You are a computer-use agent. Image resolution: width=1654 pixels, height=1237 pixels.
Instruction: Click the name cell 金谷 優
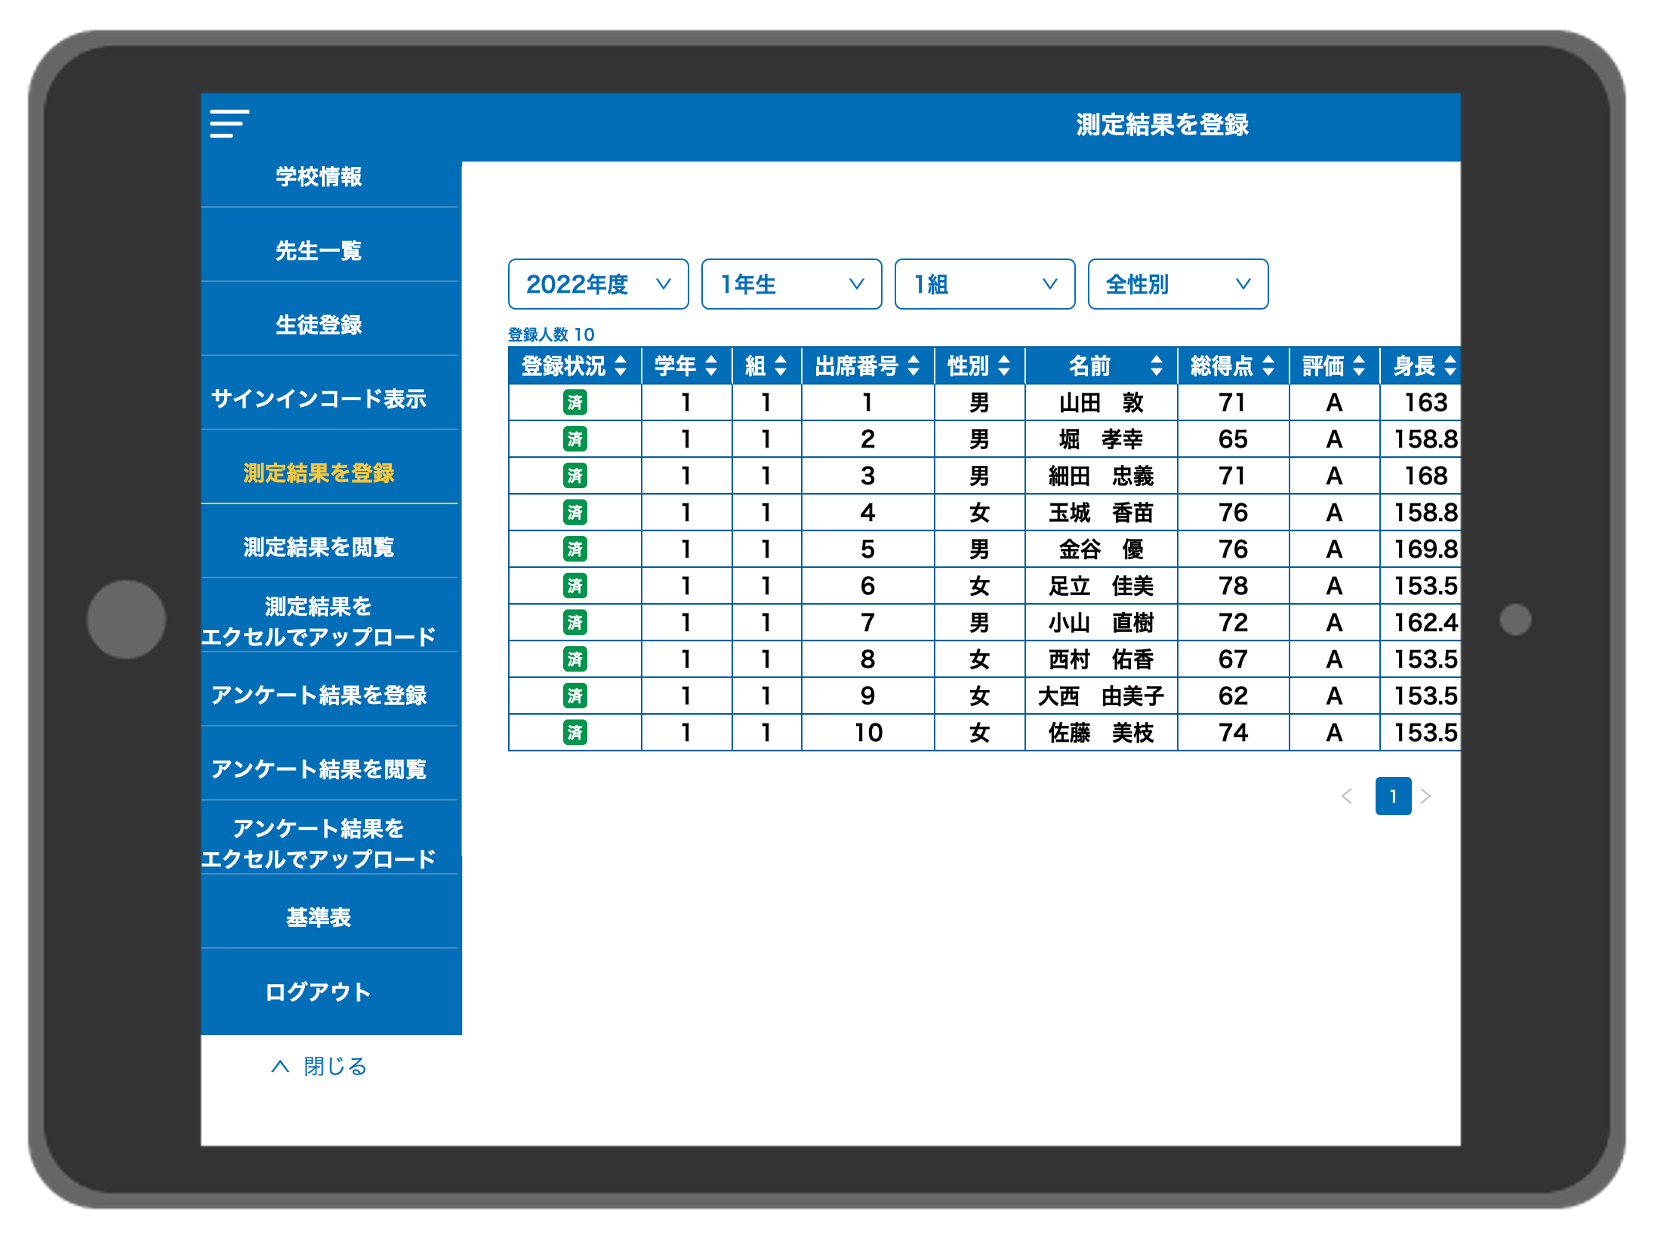point(1101,549)
